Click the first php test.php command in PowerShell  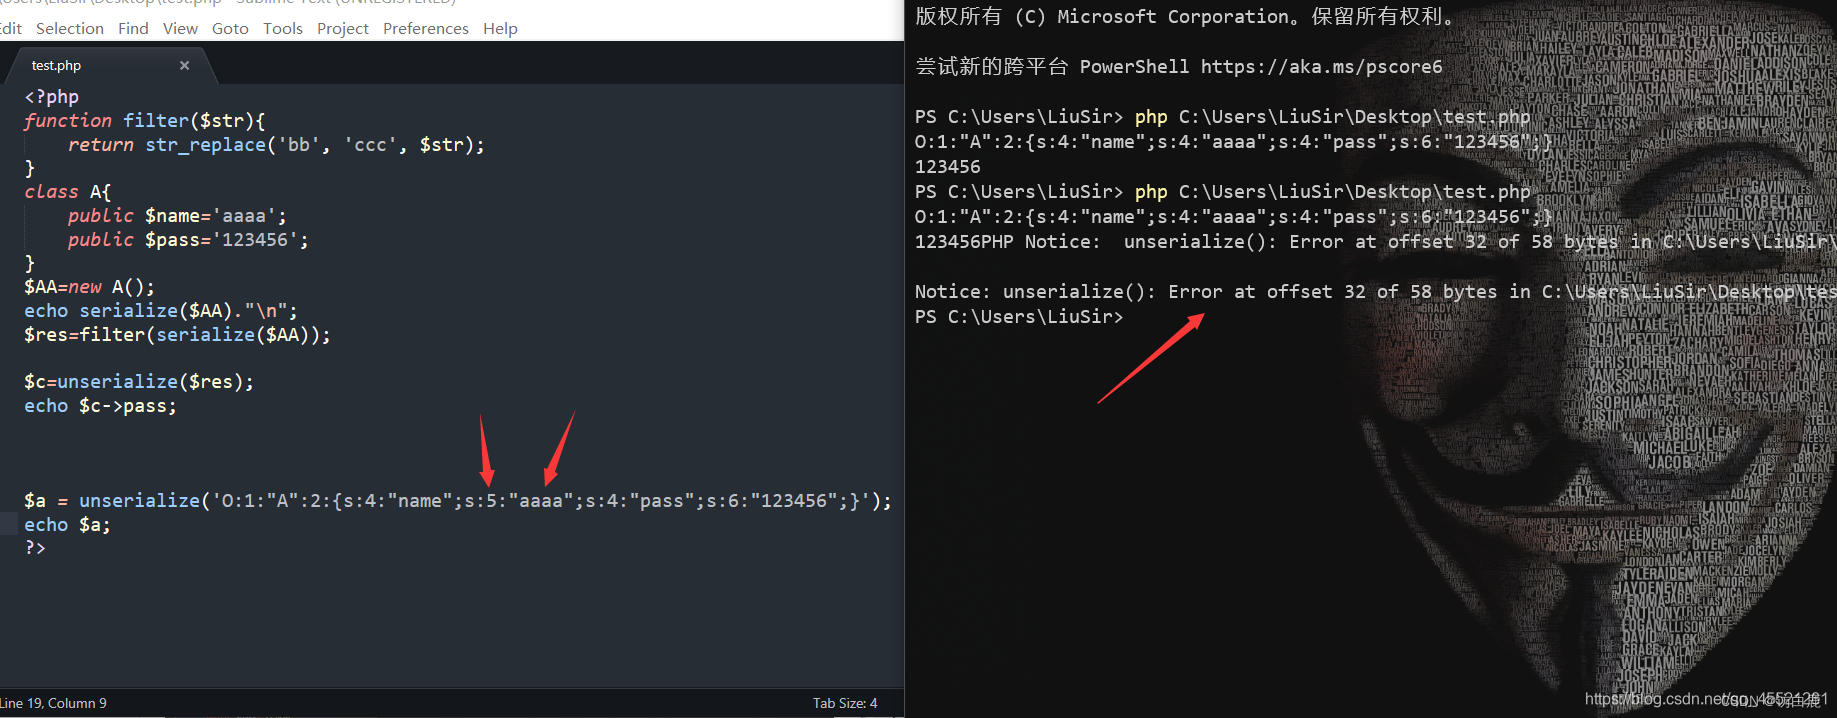pos(1332,117)
